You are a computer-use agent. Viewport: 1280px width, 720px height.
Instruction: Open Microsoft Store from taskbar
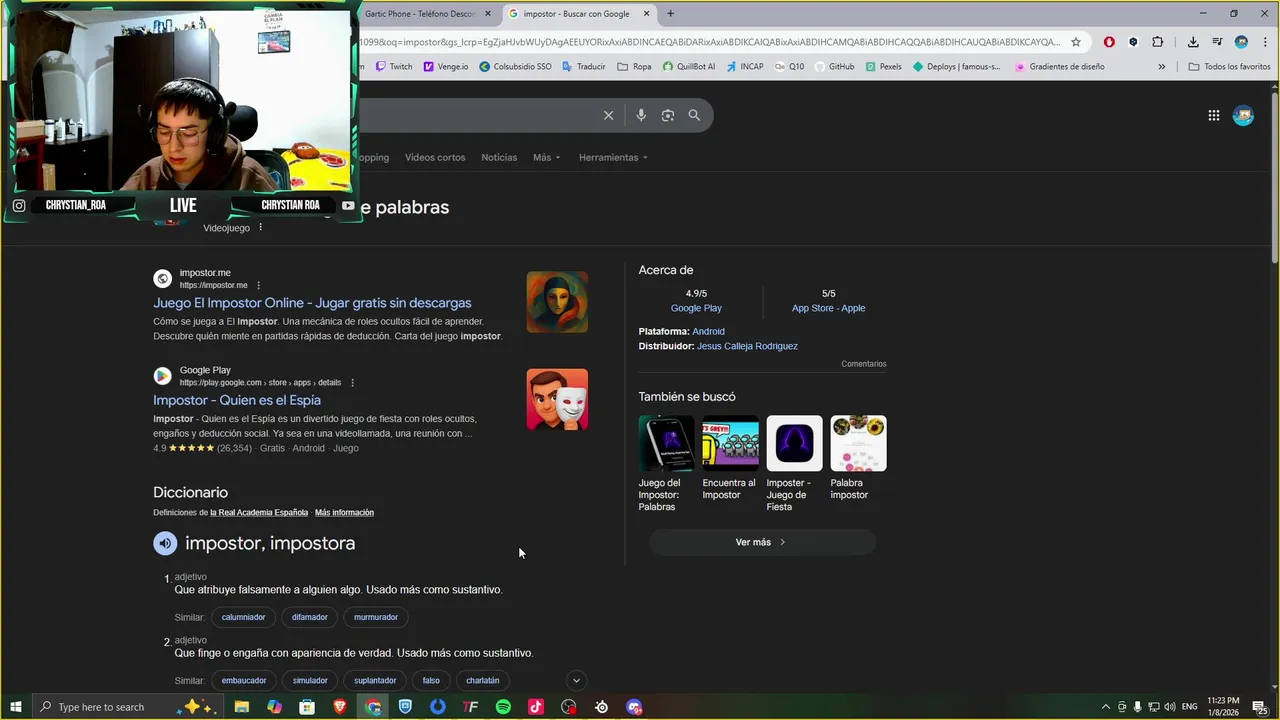pos(307,707)
